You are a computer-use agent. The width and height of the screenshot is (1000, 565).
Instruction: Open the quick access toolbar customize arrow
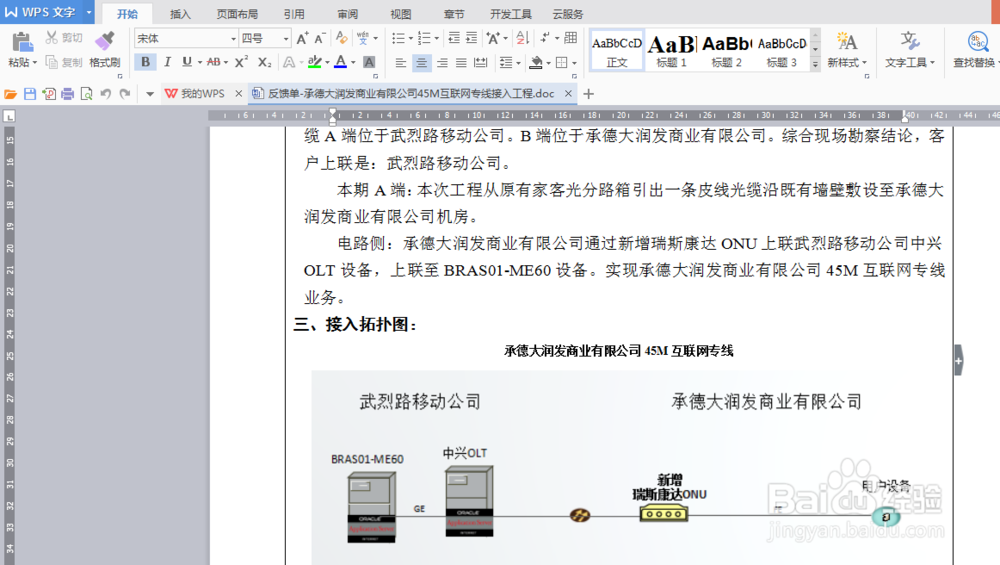click(x=150, y=94)
